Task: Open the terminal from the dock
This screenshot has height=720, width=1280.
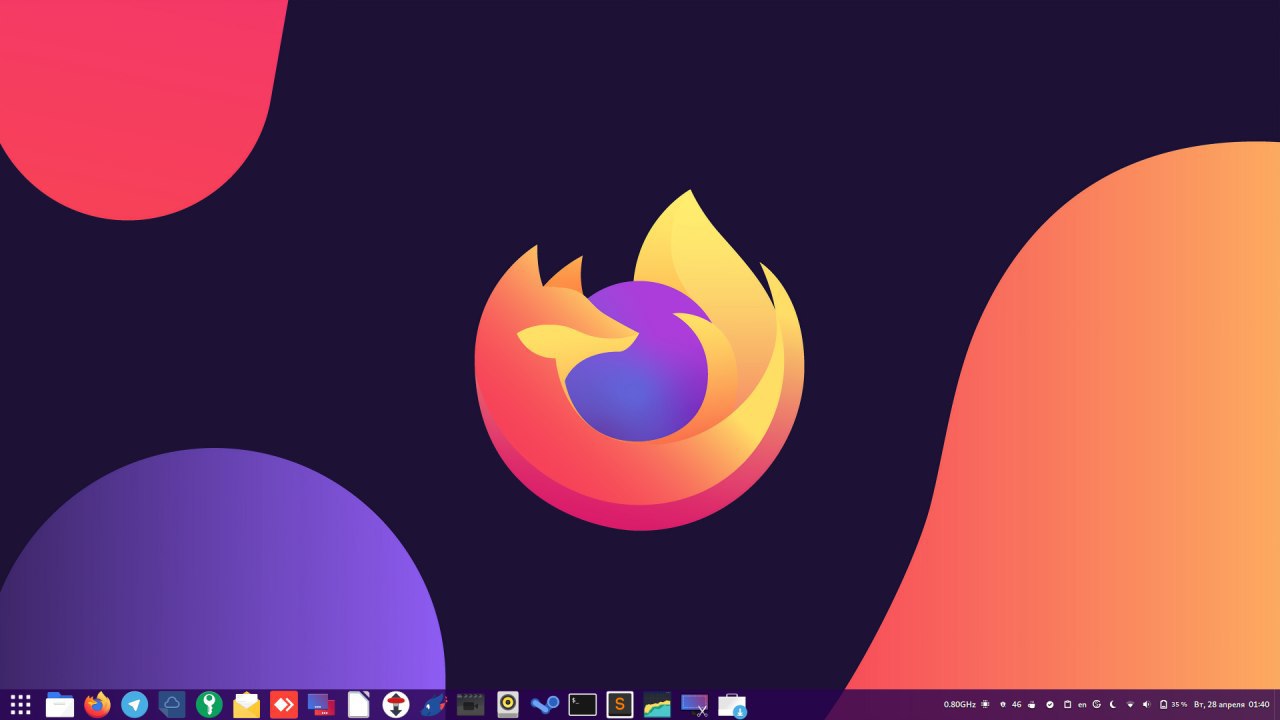Action: tap(583, 704)
